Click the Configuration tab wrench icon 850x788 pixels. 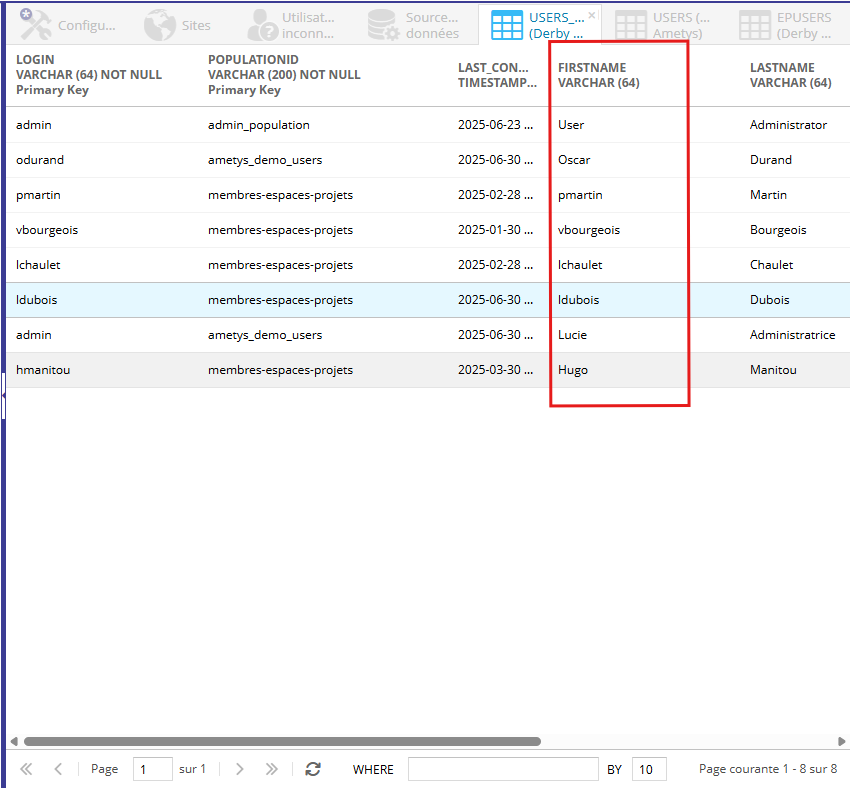pos(39,24)
